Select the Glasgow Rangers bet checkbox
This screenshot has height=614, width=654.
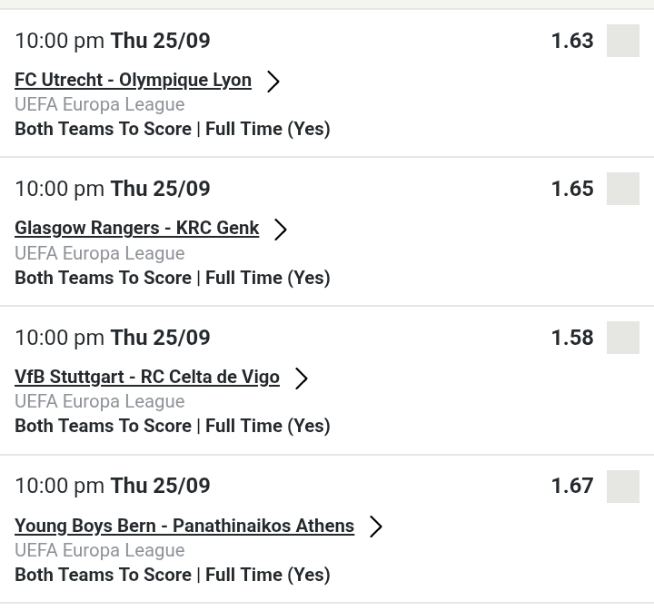pyautogui.click(x=623, y=189)
